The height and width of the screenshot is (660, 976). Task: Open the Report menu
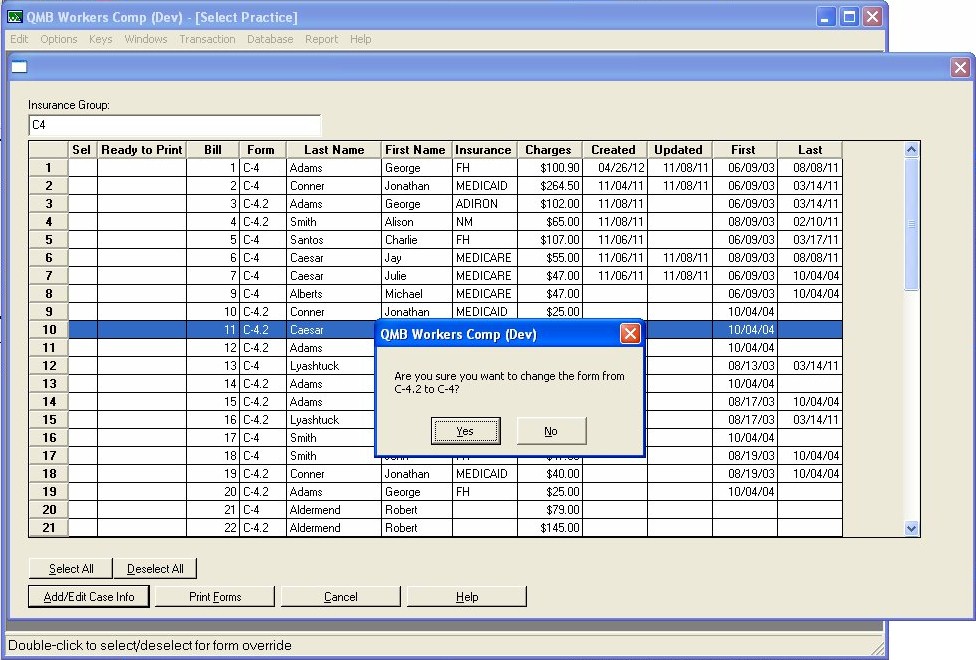coord(321,39)
